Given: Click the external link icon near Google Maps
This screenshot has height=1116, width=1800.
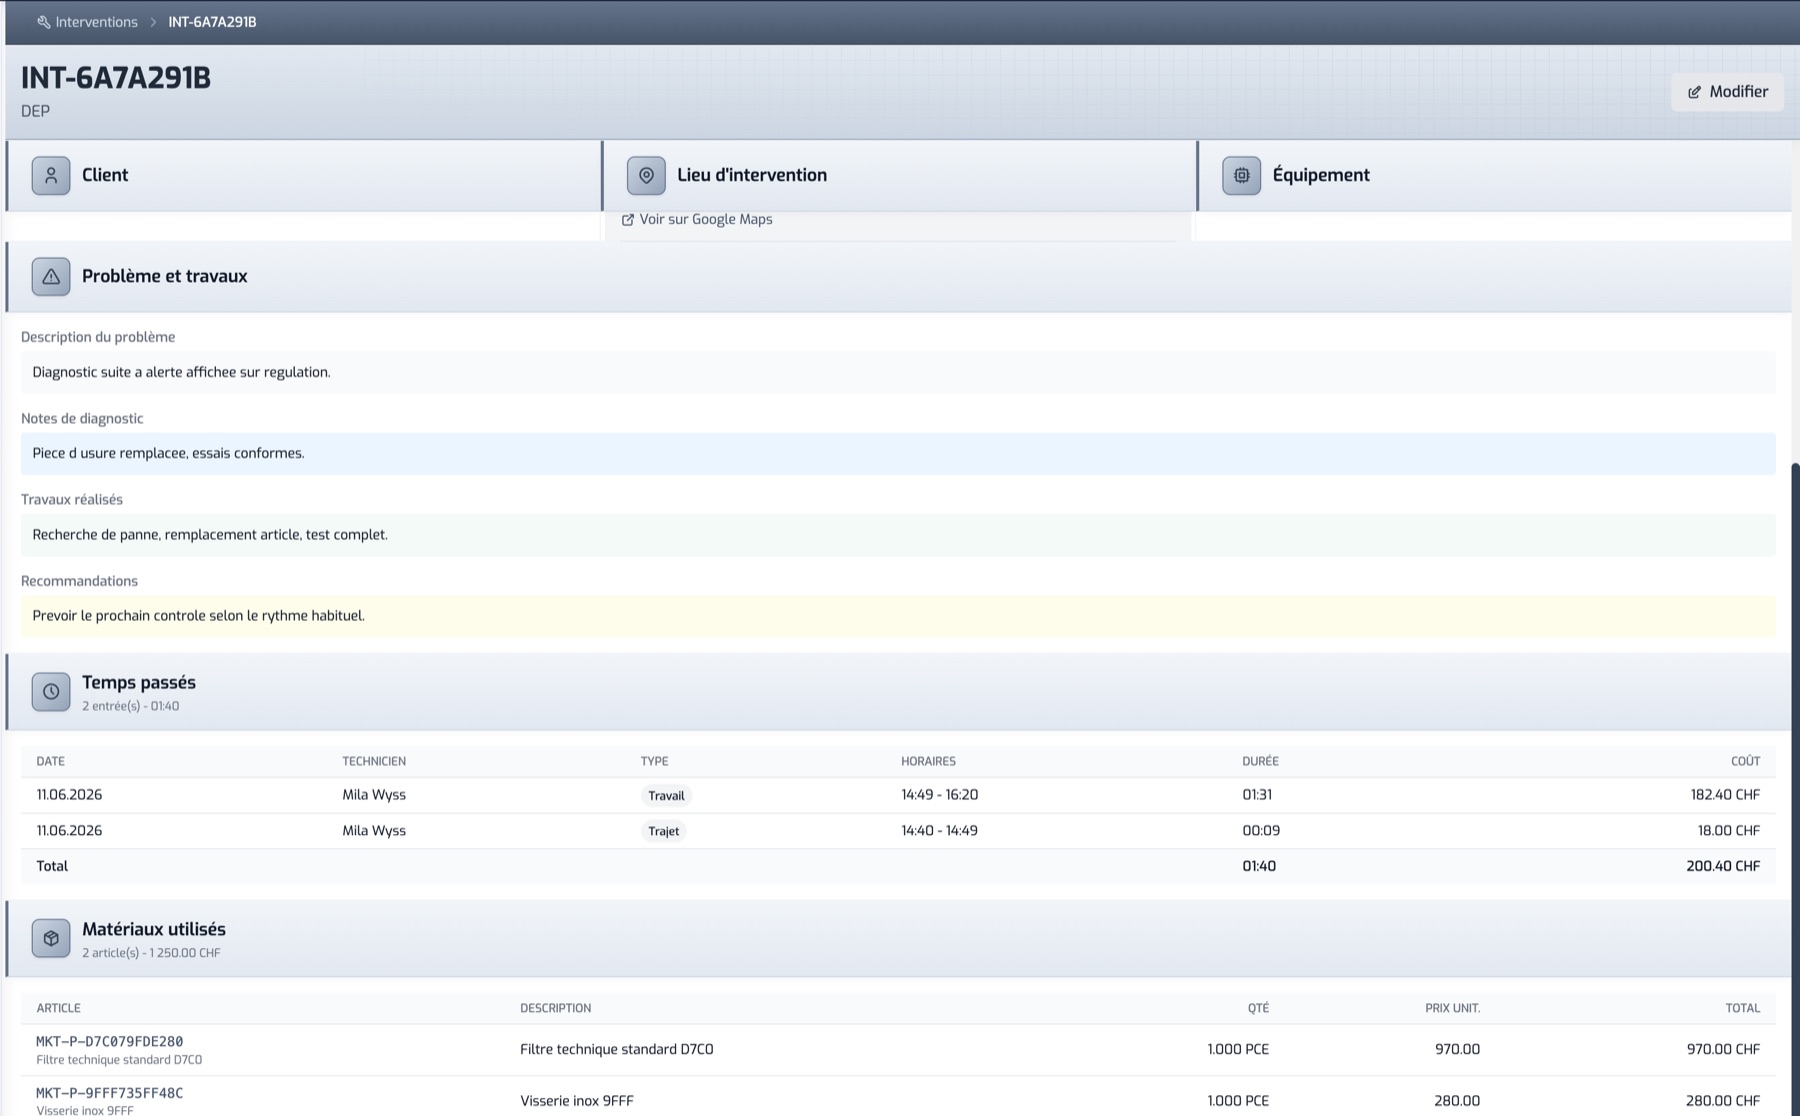Looking at the screenshot, I should pyautogui.click(x=628, y=220).
